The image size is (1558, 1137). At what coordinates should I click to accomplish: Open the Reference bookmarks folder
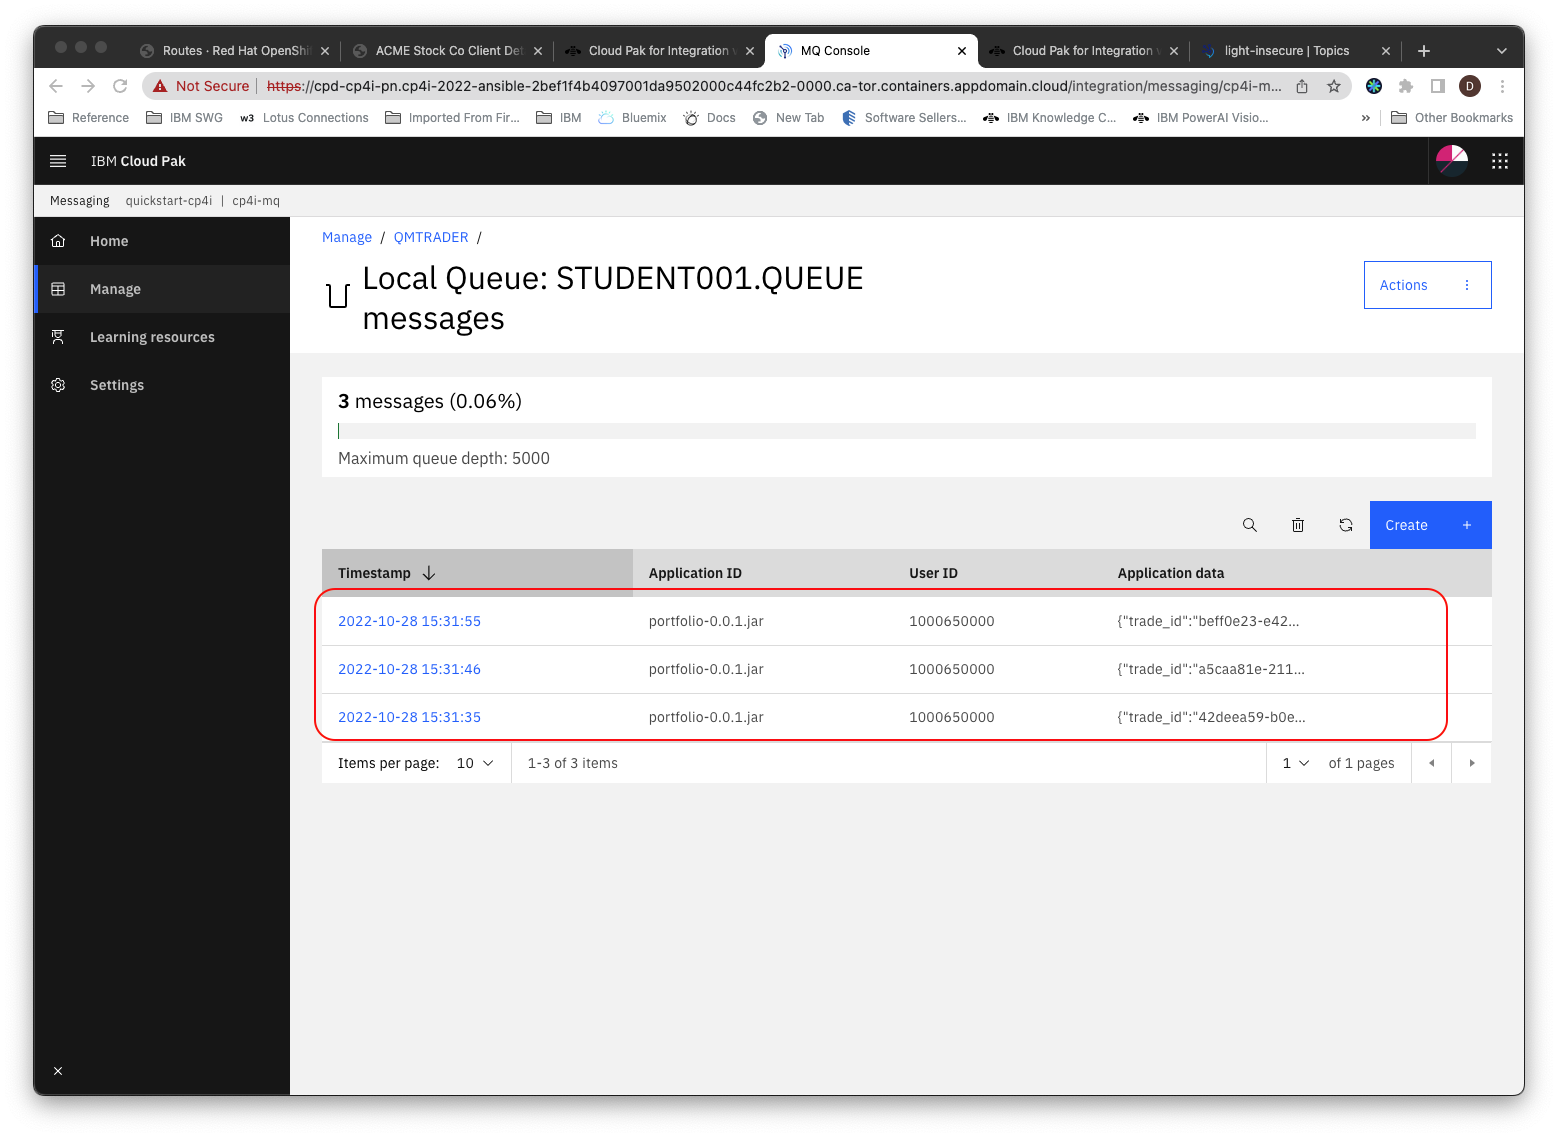(88, 118)
